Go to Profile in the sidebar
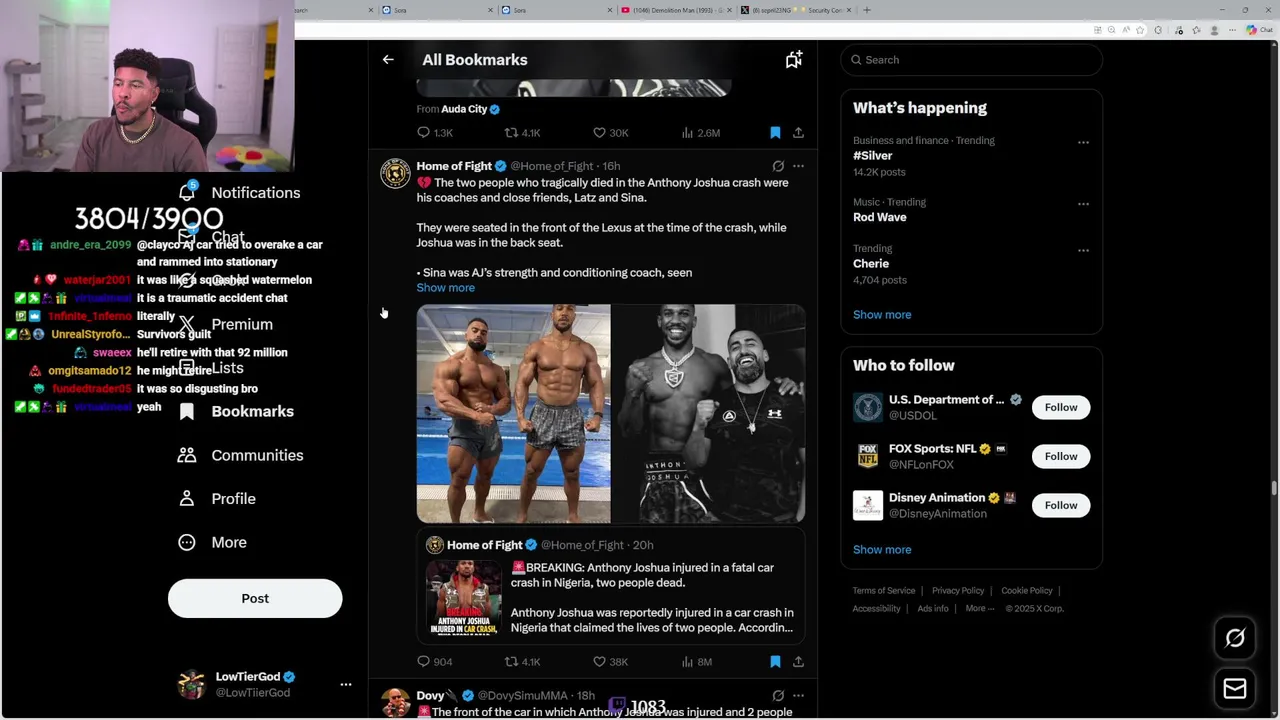1280x720 pixels. click(218, 498)
